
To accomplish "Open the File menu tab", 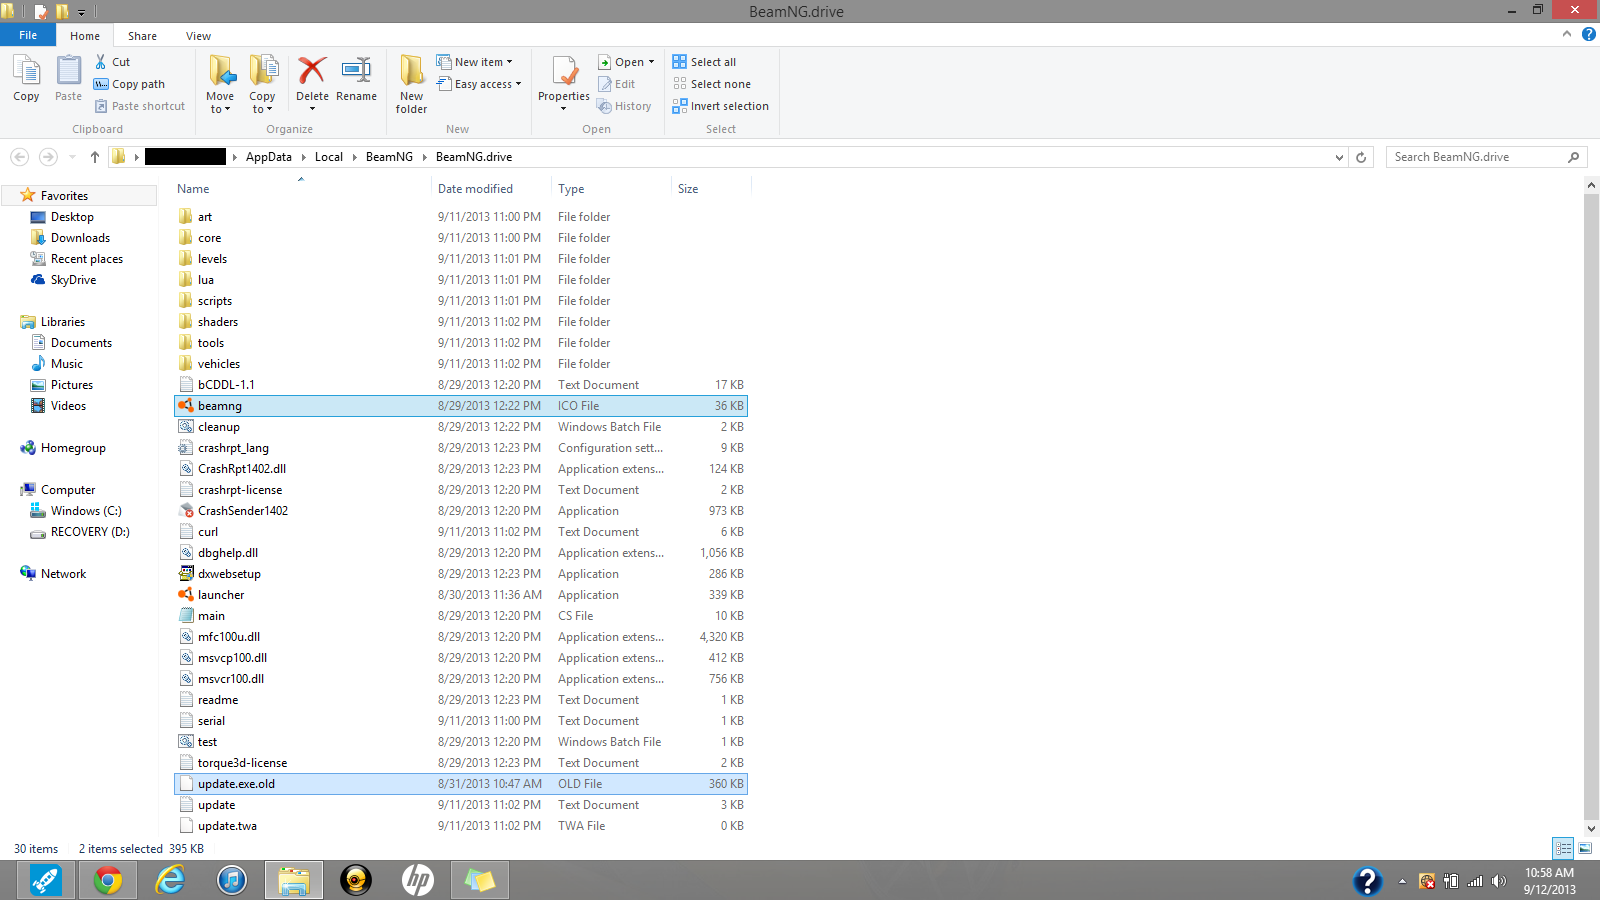I will (29, 36).
